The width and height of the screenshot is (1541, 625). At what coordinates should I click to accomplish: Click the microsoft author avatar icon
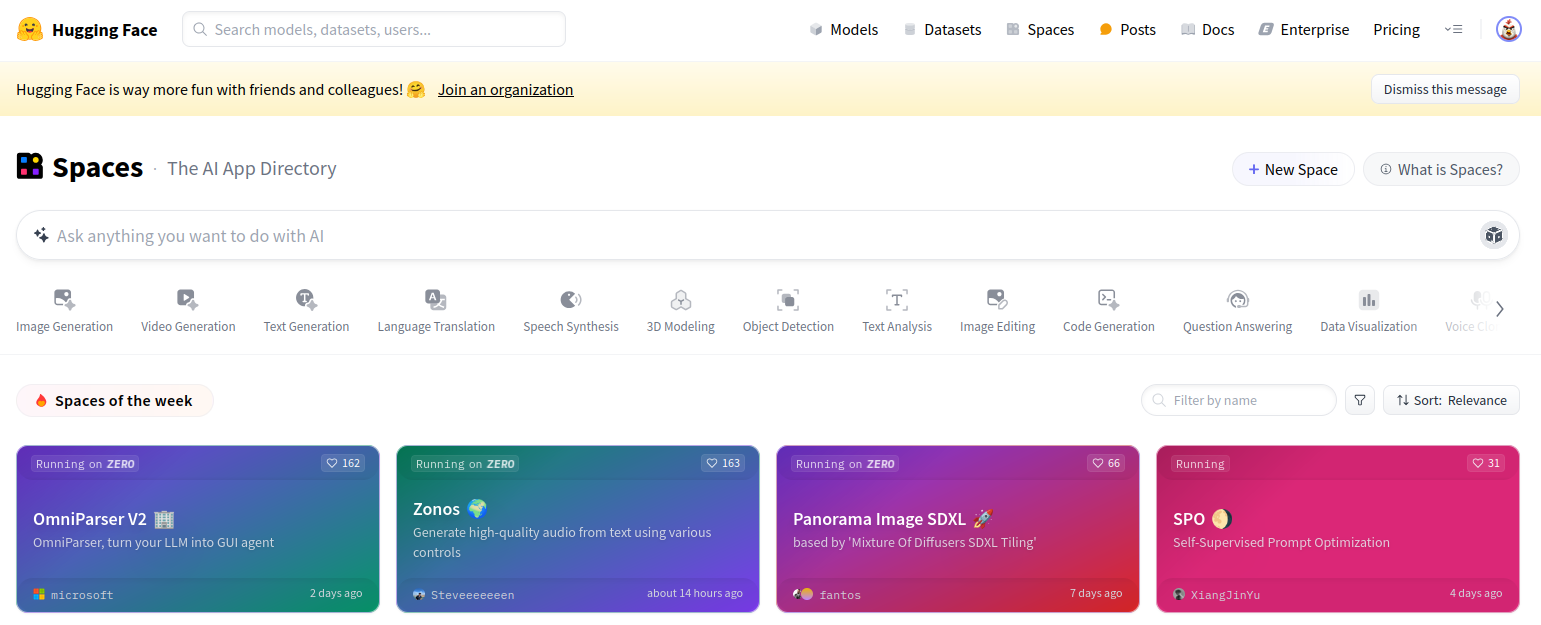coord(39,594)
